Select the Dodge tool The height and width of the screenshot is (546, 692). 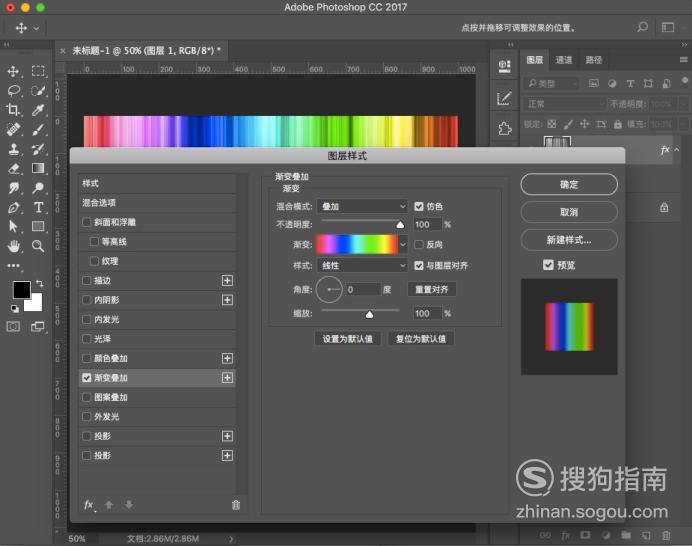[38, 188]
